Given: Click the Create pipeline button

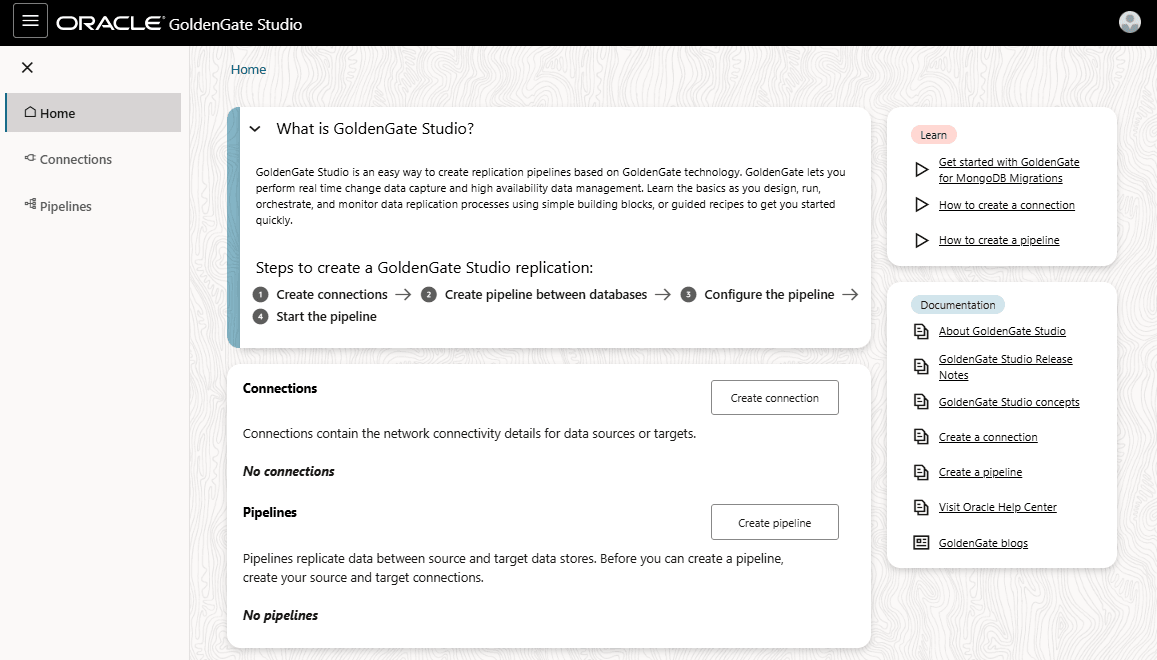Looking at the screenshot, I should 775,523.
